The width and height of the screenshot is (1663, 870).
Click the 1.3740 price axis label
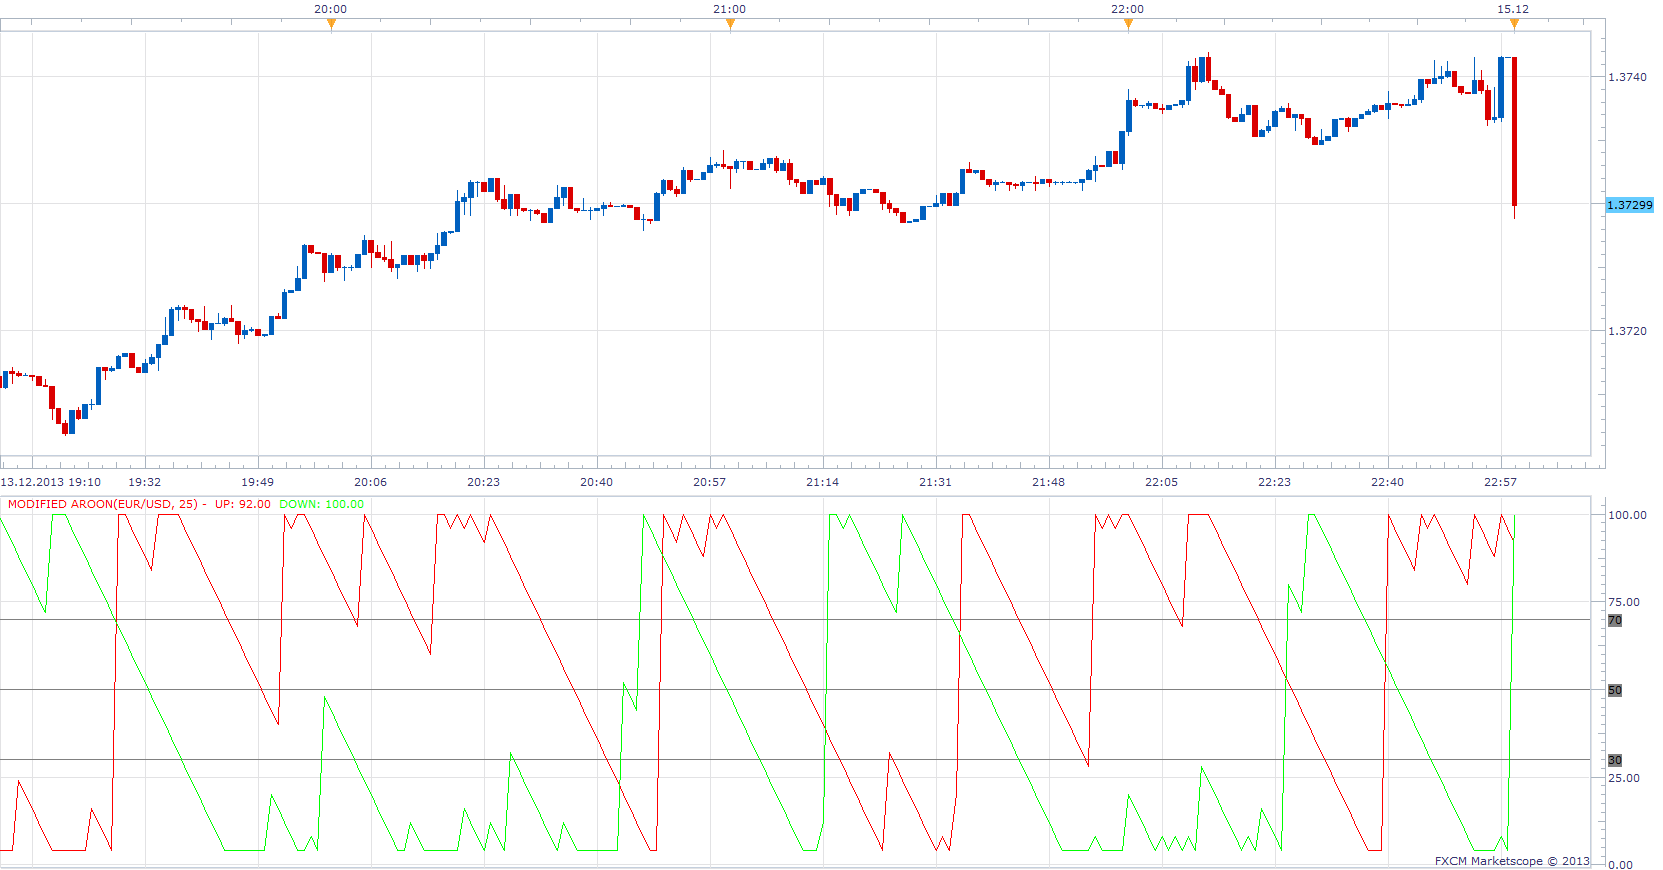(x=1627, y=77)
